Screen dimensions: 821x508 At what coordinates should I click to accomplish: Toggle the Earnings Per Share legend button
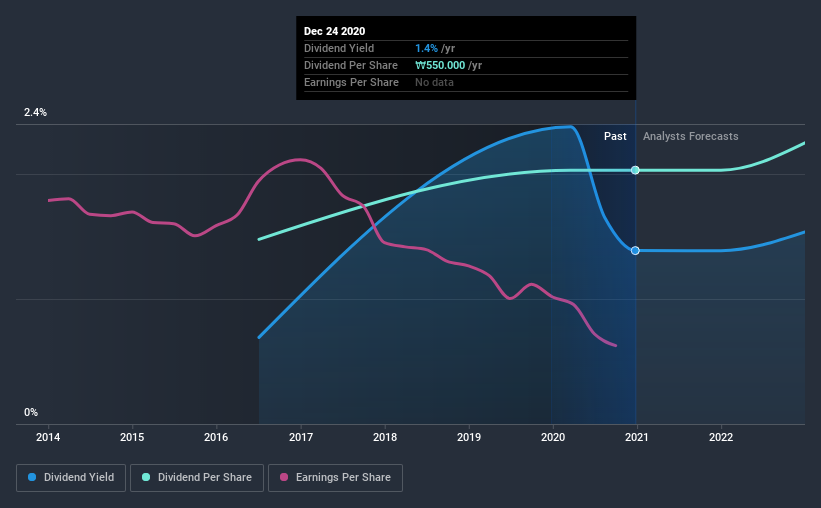point(335,478)
